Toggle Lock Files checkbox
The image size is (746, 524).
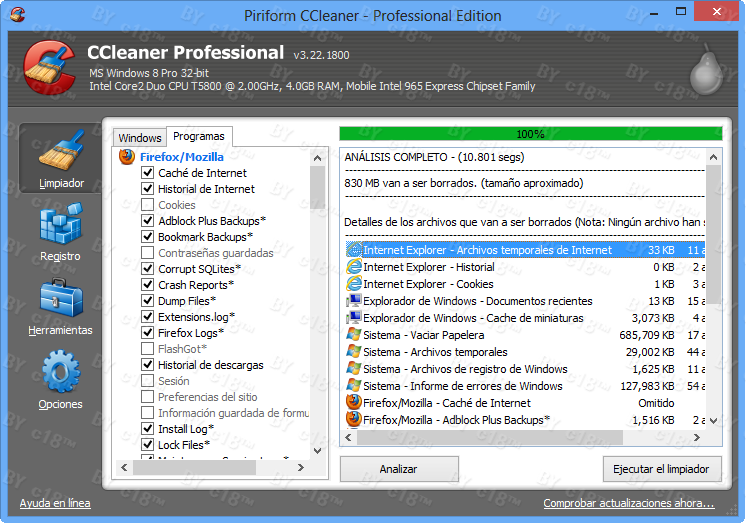click(148, 445)
